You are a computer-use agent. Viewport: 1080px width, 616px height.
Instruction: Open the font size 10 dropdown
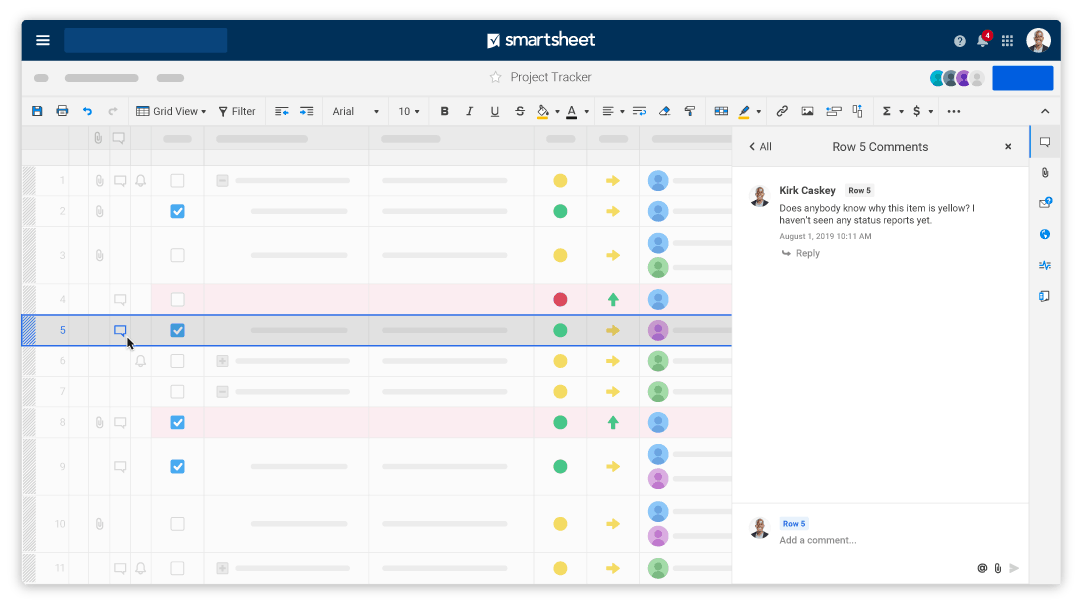click(409, 111)
